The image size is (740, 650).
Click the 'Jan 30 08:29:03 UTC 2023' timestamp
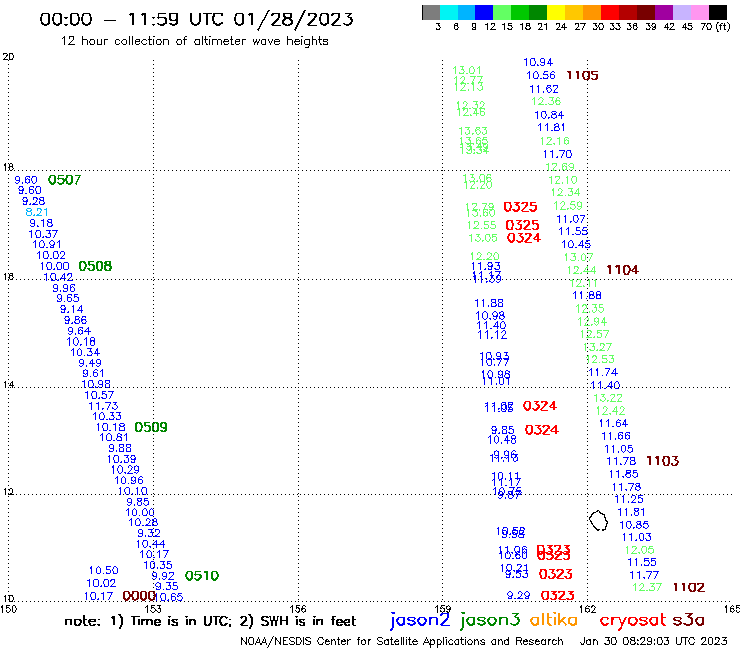[654, 641]
